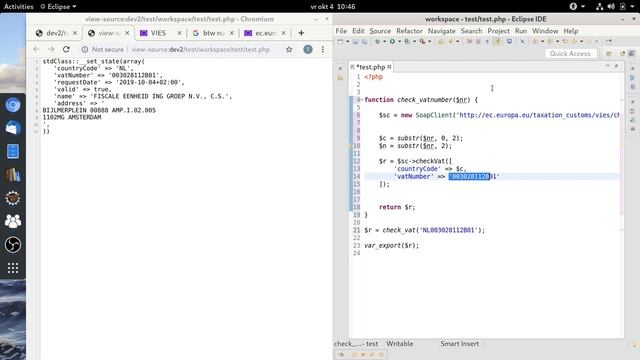
Task: Launch OBS Studio from the dock
Action: click(13, 244)
